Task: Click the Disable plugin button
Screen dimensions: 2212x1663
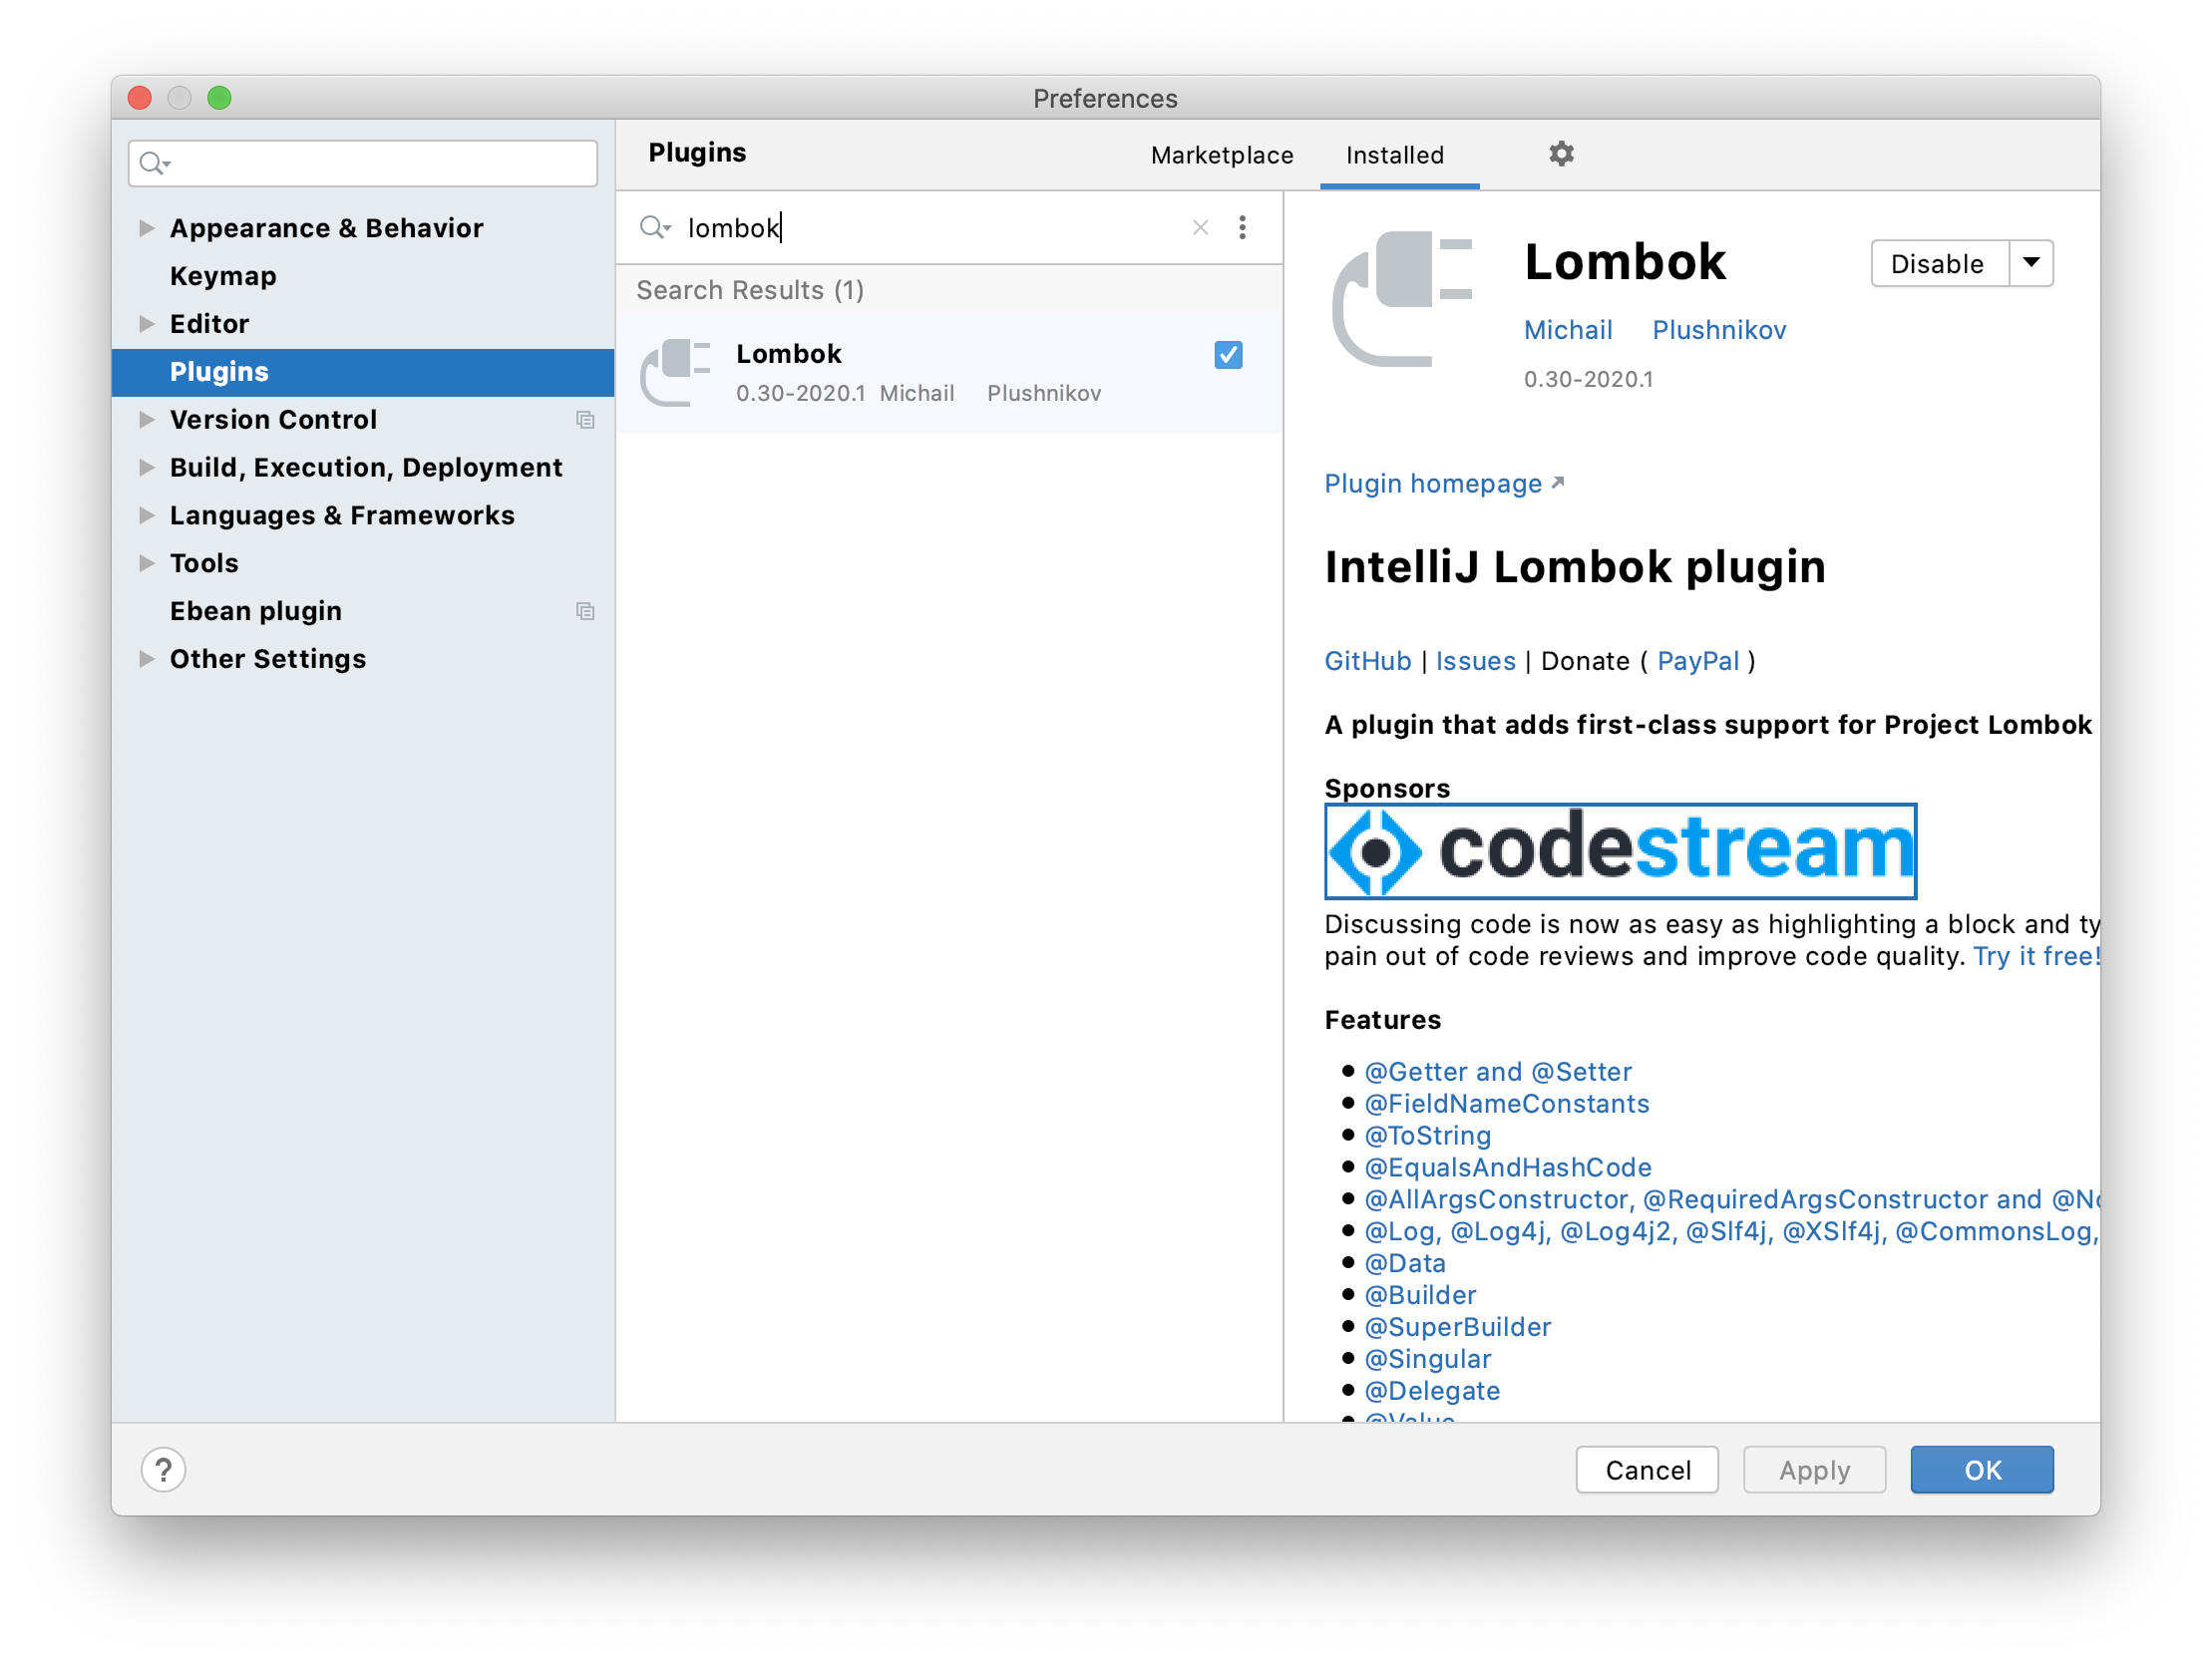Action: pos(1938,263)
